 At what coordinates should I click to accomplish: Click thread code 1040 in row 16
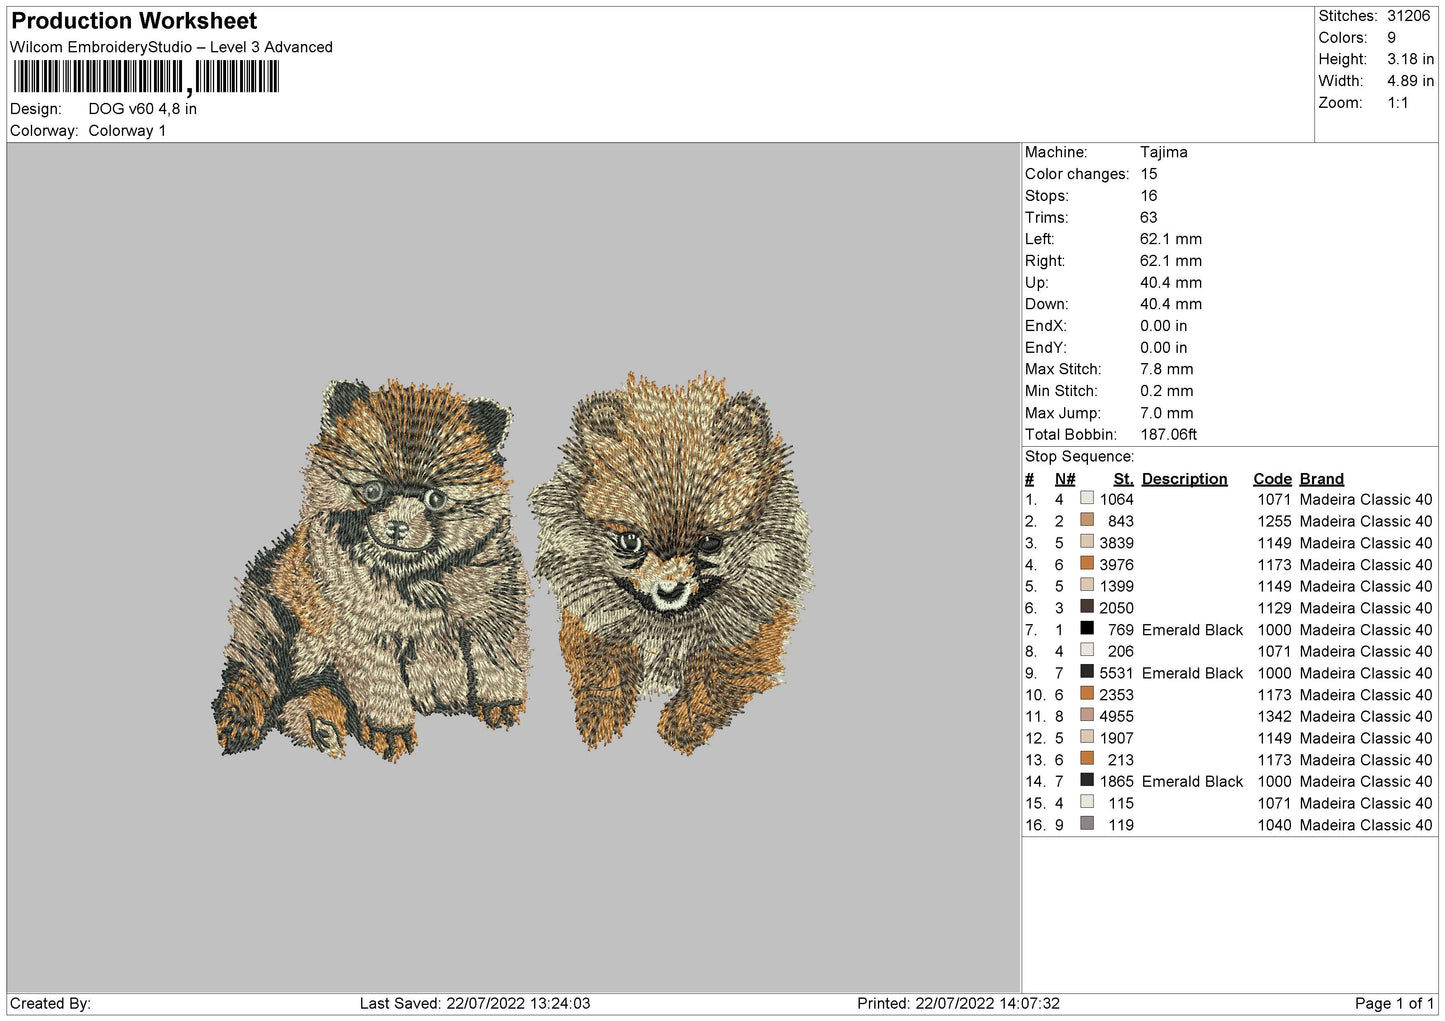[x=1274, y=825]
